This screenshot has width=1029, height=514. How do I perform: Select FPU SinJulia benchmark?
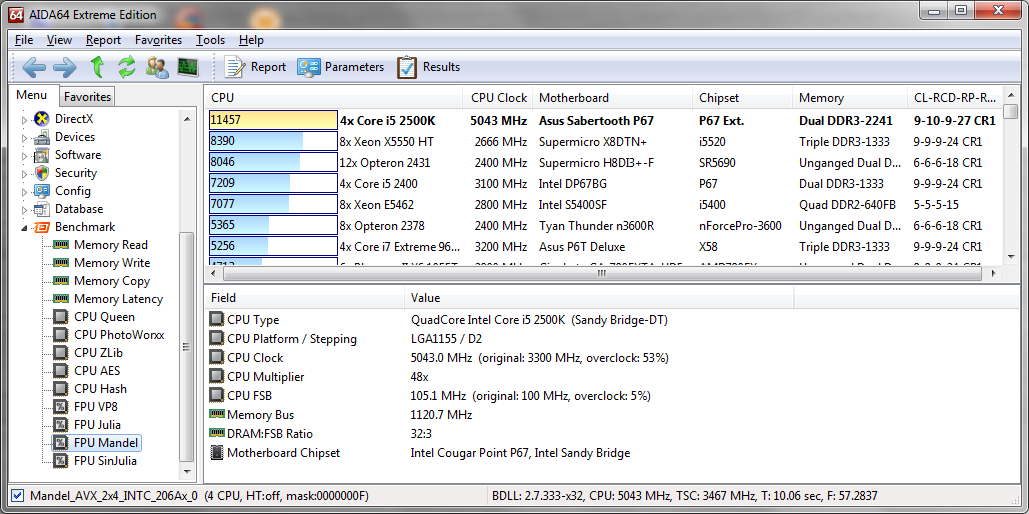(105, 461)
